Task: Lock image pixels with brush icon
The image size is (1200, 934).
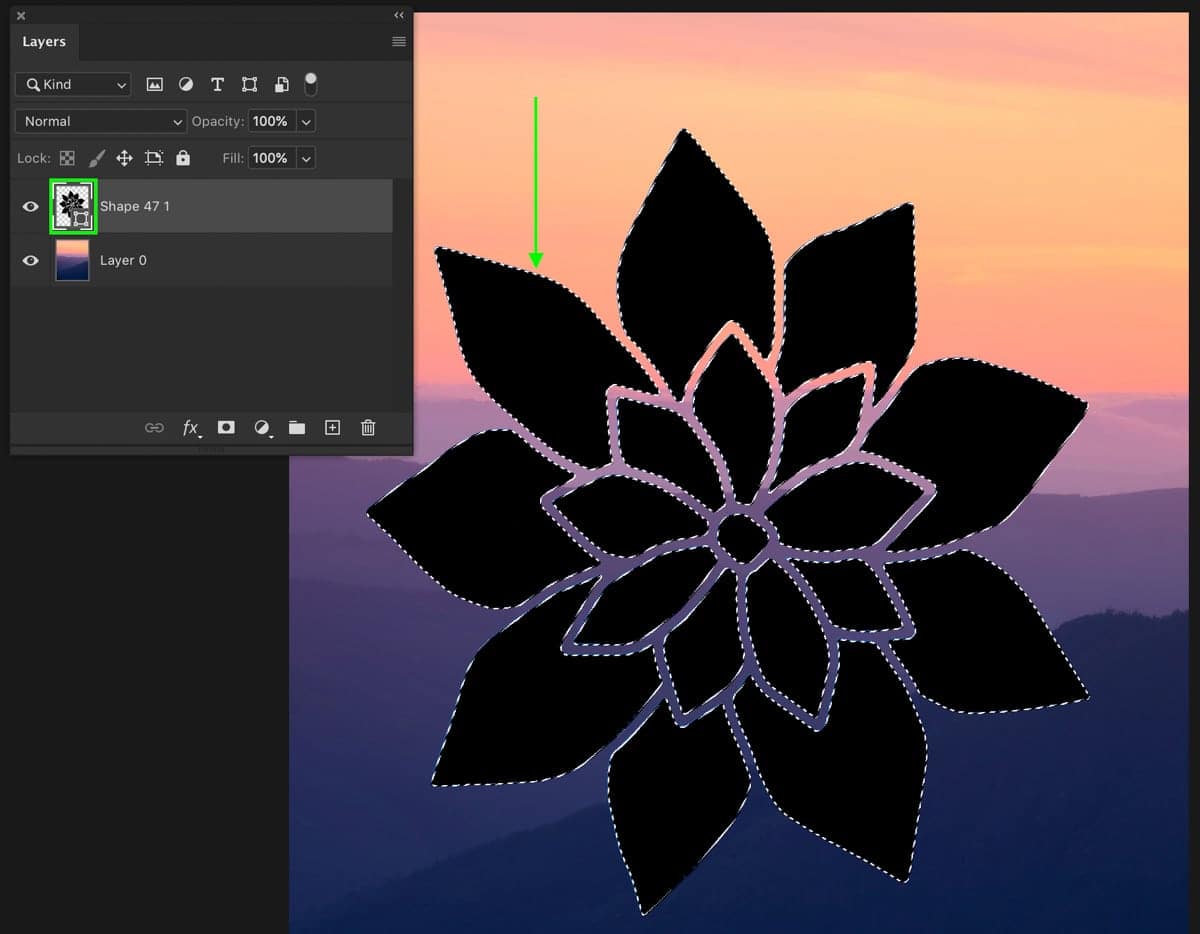Action: 96,158
